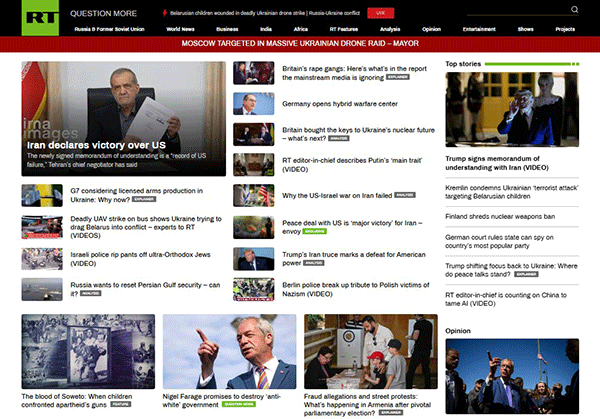Click the Top stories Trump photo
The image size is (600, 419).
[x=512, y=109]
